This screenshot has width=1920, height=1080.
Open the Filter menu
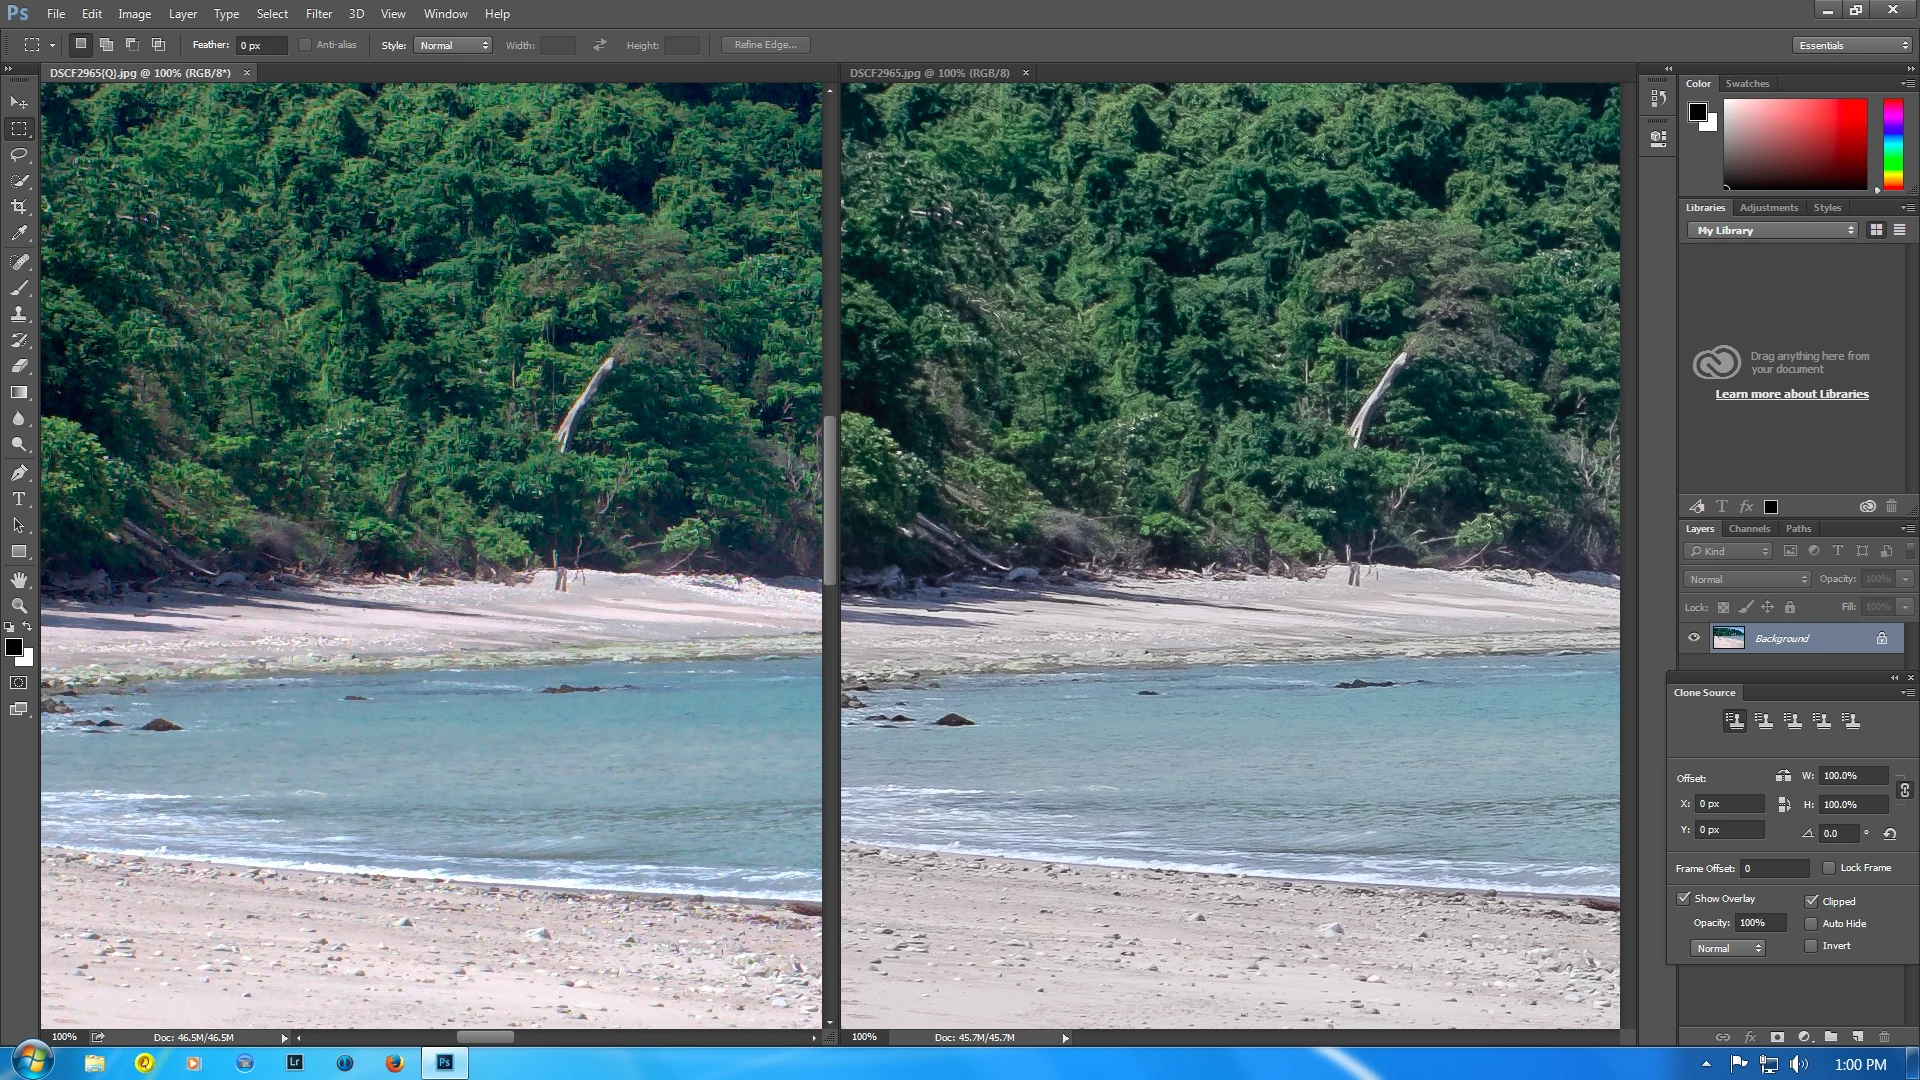(318, 14)
